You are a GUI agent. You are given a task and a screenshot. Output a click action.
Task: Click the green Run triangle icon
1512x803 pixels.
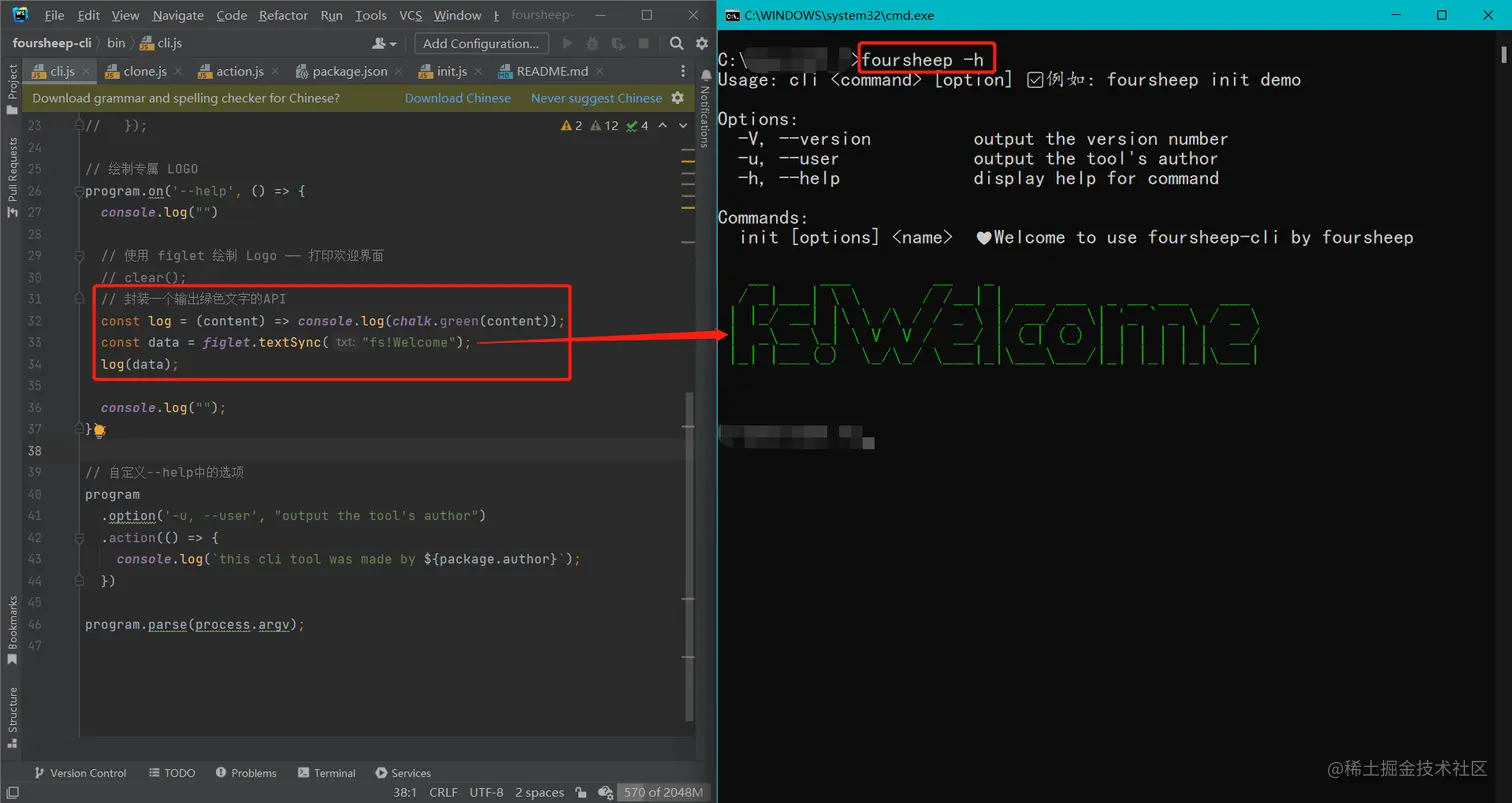568,43
